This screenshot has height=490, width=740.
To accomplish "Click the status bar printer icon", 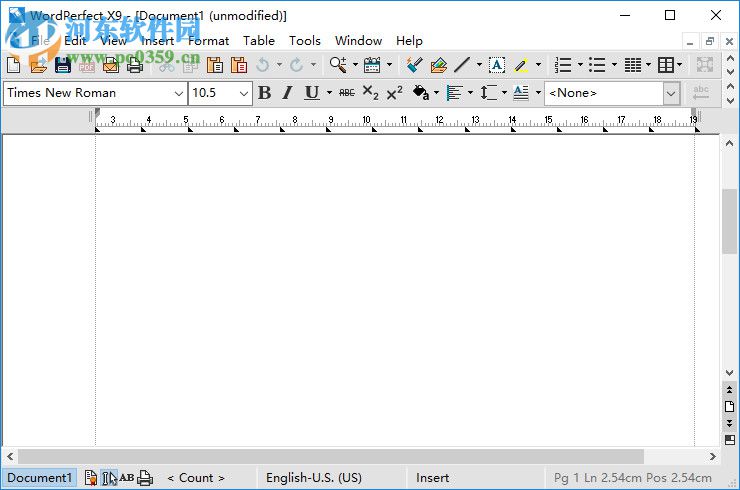I will click(145, 478).
